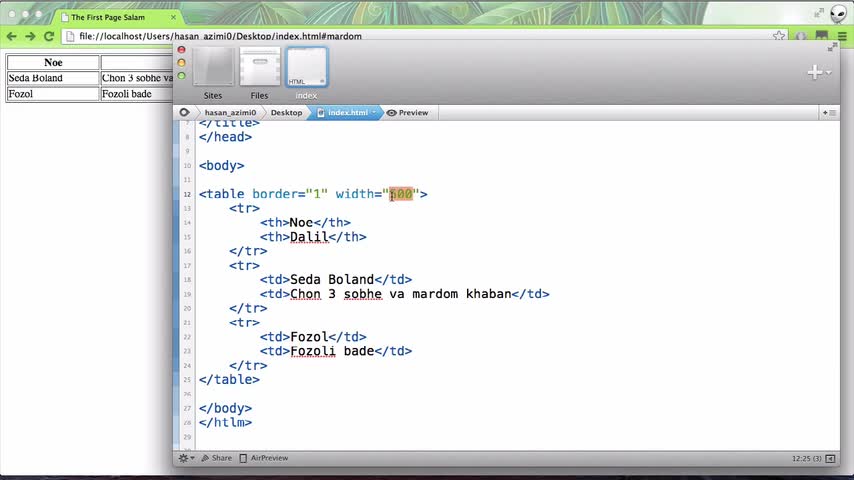Click the Fozol cell in the webpage table
854x480 pixels.
pos(53,94)
